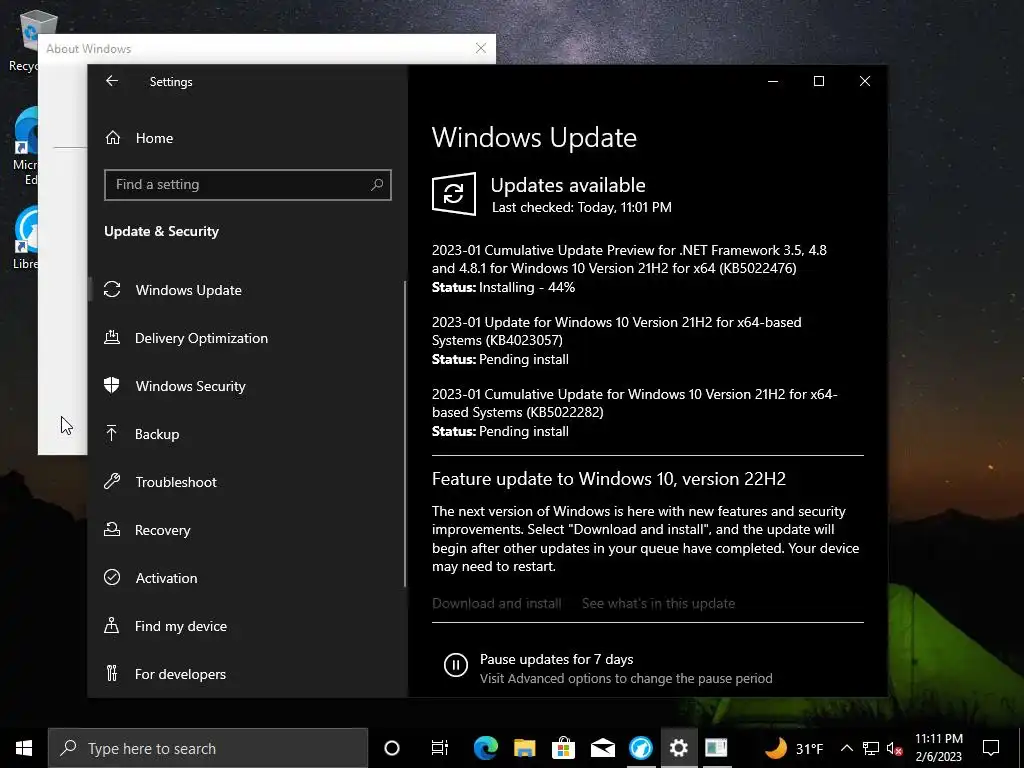Launch Microsoft Edge from the taskbar
This screenshot has height=768, width=1024.
click(x=485, y=748)
